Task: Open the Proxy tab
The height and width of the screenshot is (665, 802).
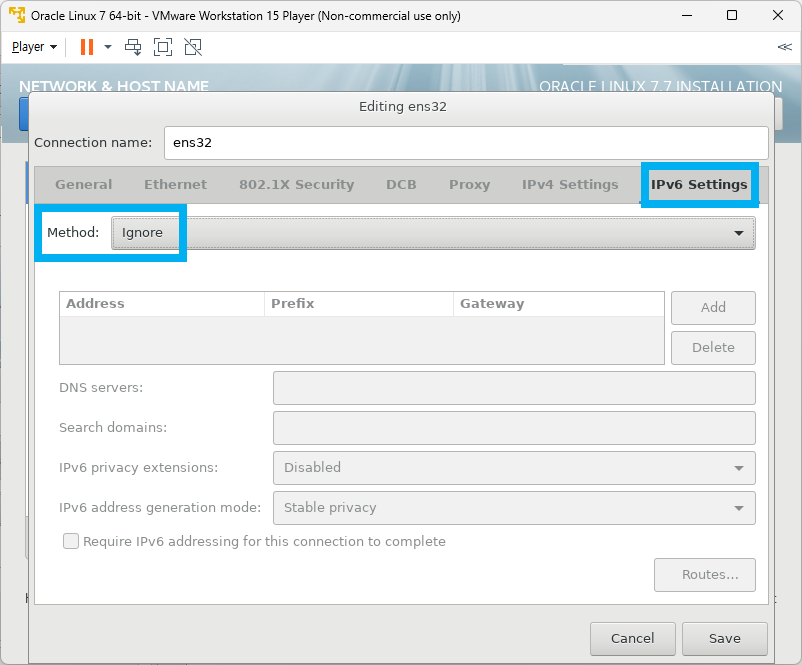Action: pos(470,185)
